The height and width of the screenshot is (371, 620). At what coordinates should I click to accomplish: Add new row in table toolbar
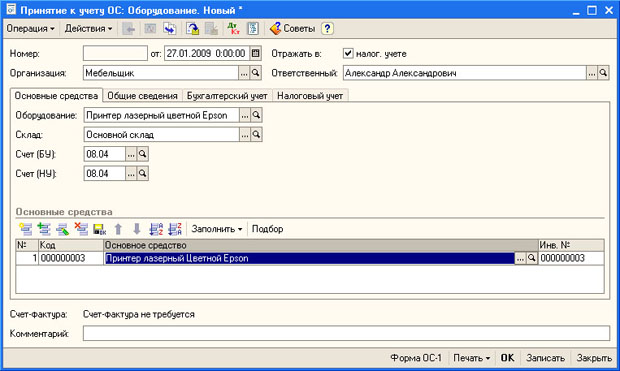[x=26, y=229]
